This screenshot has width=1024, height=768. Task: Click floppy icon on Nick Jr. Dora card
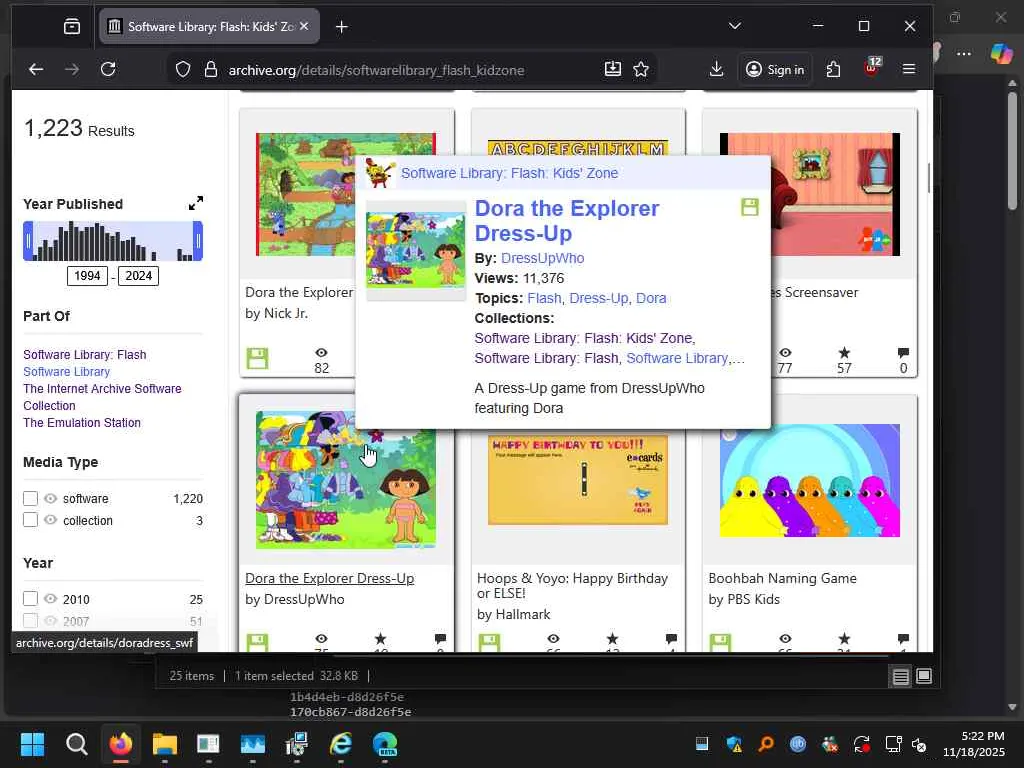tap(257, 358)
